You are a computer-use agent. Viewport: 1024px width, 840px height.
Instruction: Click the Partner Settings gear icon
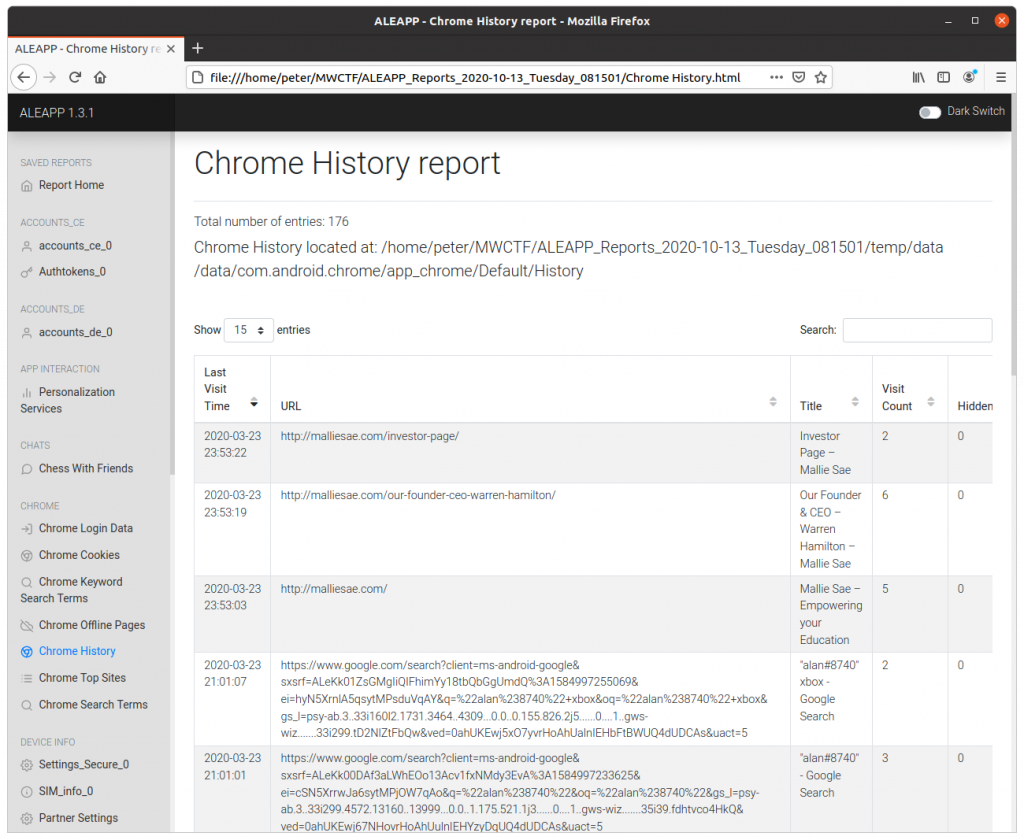[27, 819]
